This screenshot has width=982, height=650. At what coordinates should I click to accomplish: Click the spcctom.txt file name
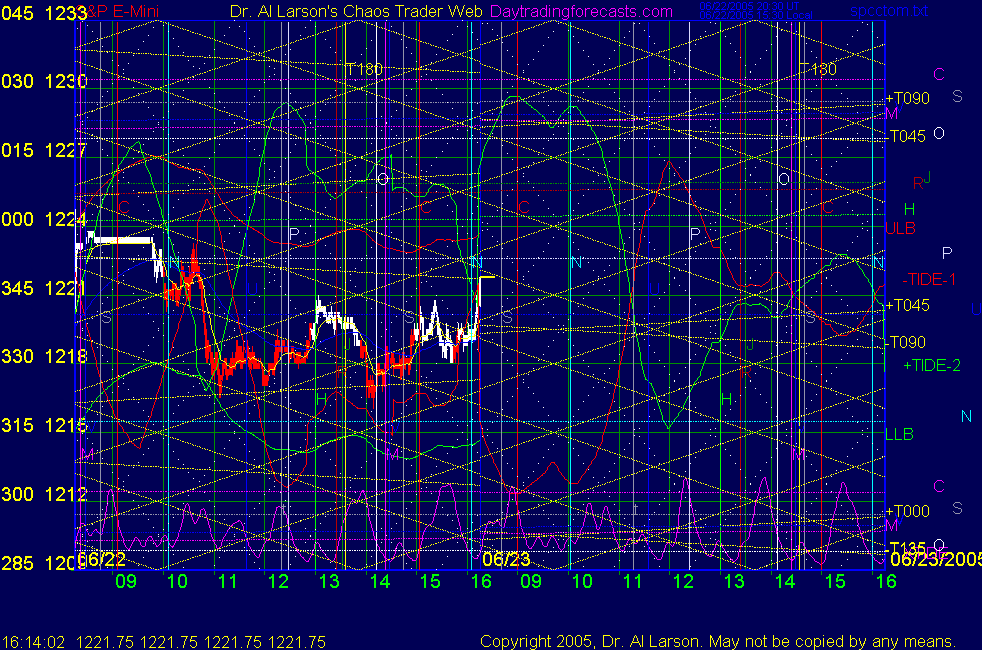(889, 11)
